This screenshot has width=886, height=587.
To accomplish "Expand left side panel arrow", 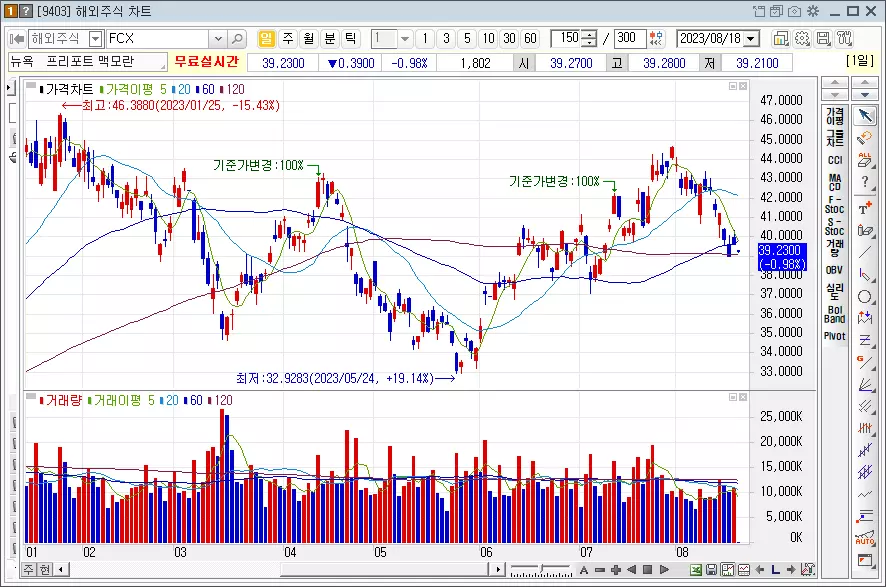I will point(10,88).
